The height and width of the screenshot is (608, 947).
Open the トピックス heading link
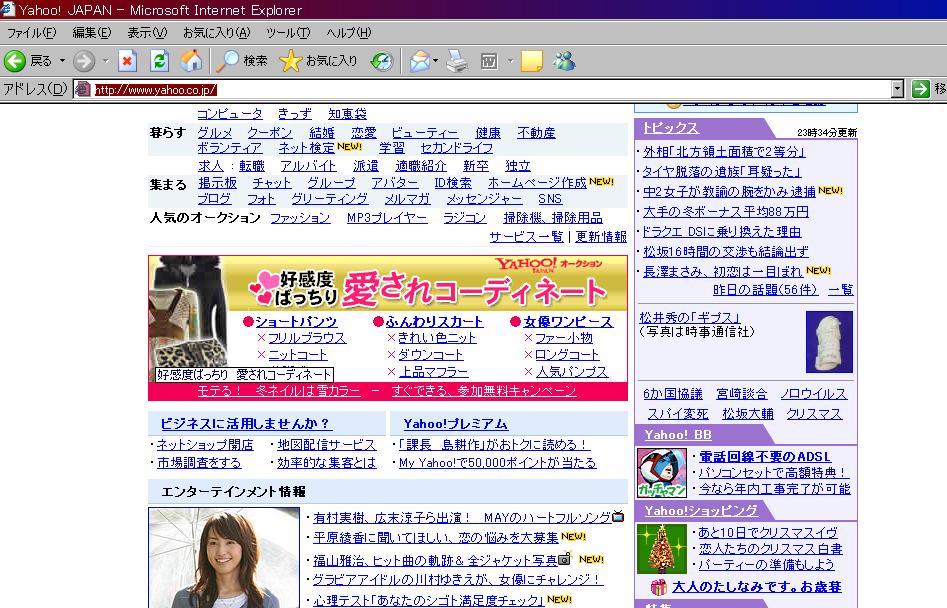pos(670,128)
